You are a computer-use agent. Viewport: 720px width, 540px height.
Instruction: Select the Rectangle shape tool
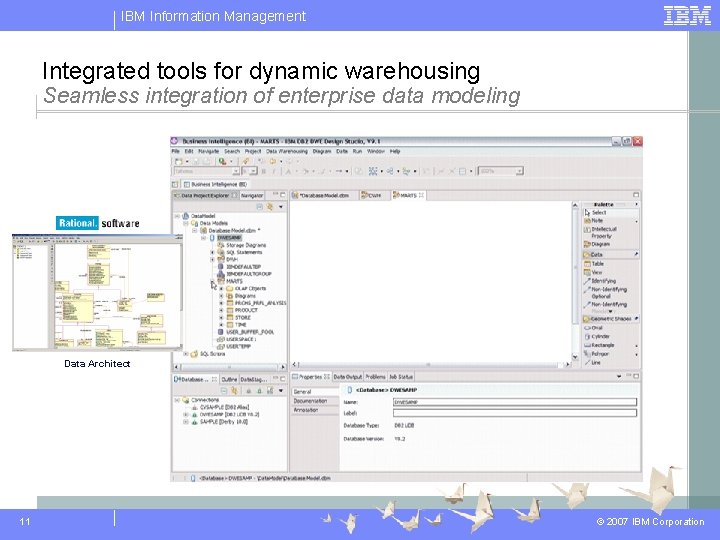[x=602, y=345]
